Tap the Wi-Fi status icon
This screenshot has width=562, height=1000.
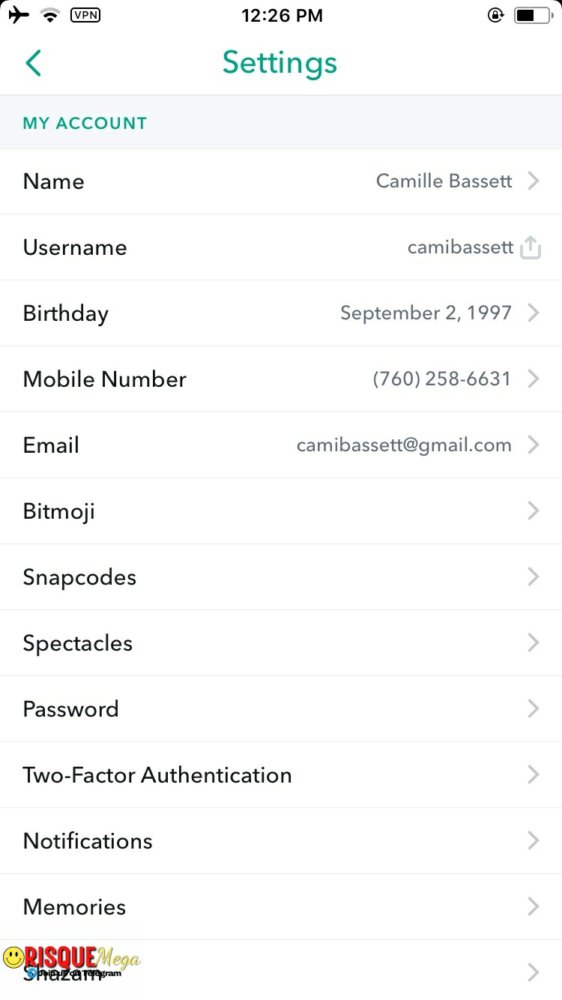50,15
